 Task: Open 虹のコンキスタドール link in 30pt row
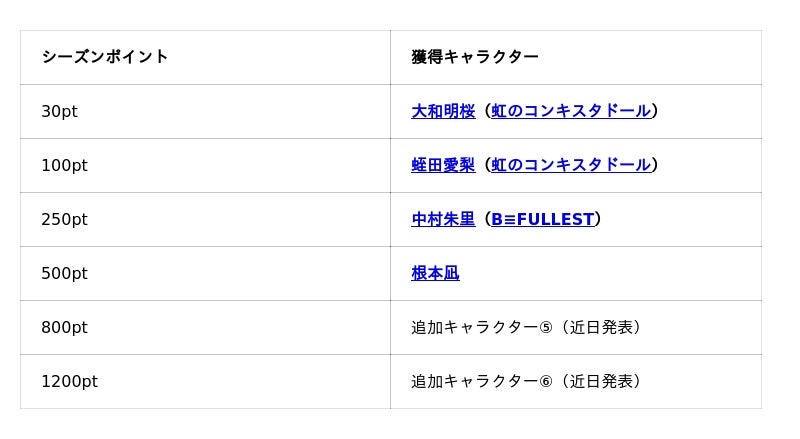pyautogui.click(x=571, y=111)
